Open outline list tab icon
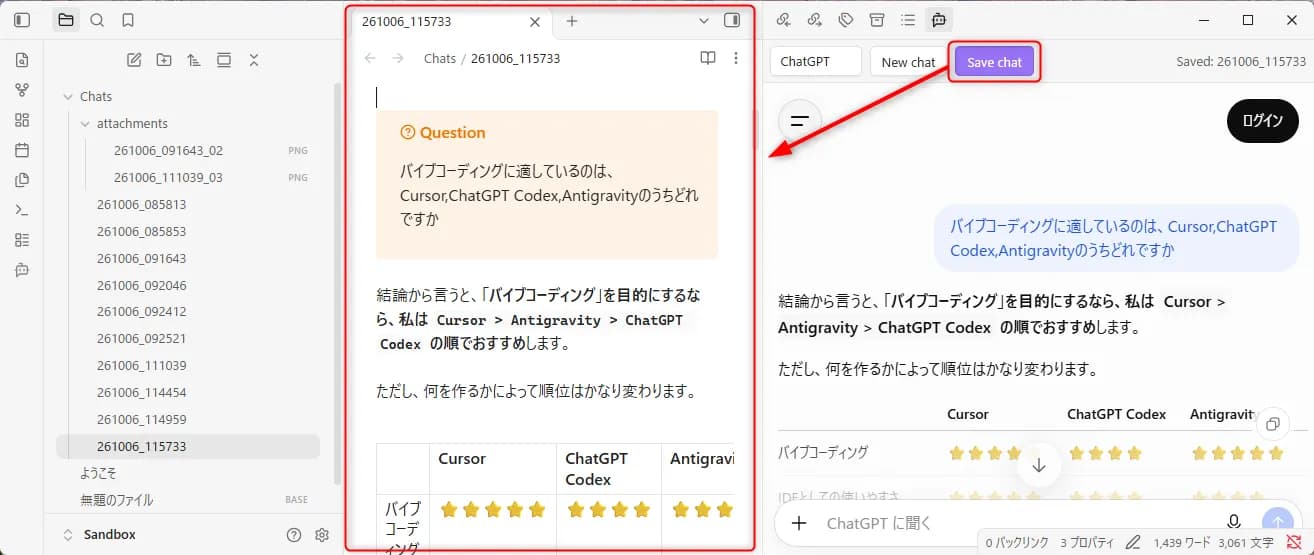 click(908, 19)
